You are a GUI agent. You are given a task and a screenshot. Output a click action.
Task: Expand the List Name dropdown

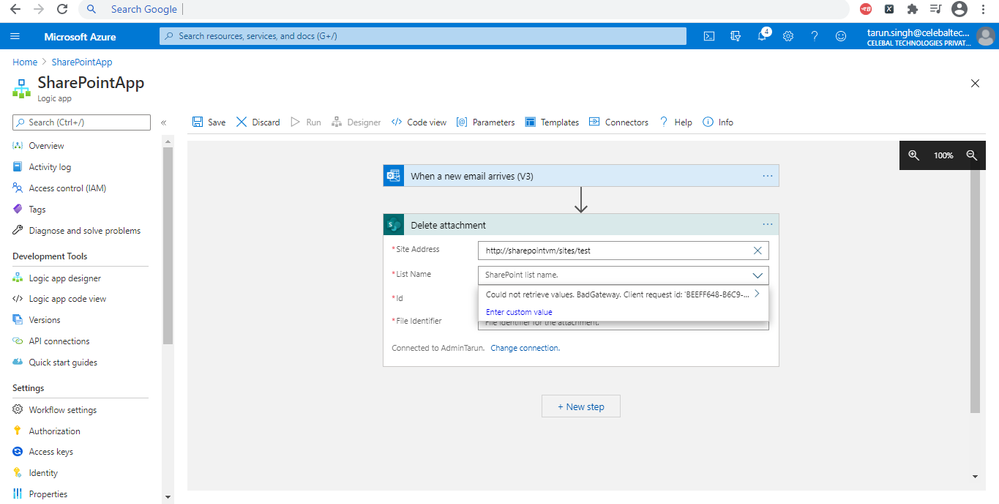(758, 275)
